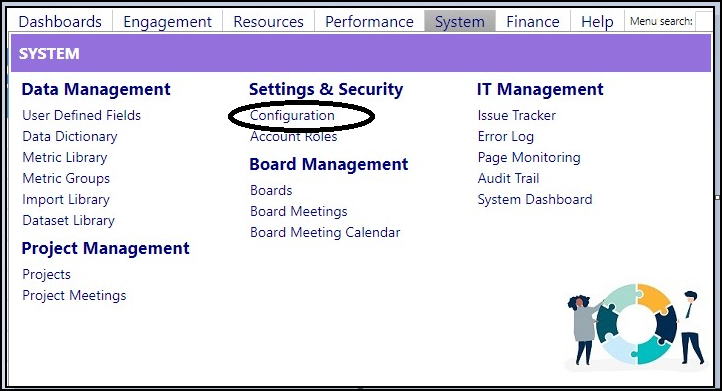Go to Metric Library
The width and height of the screenshot is (722, 391).
pyautogui.click(x=65, y=158)
